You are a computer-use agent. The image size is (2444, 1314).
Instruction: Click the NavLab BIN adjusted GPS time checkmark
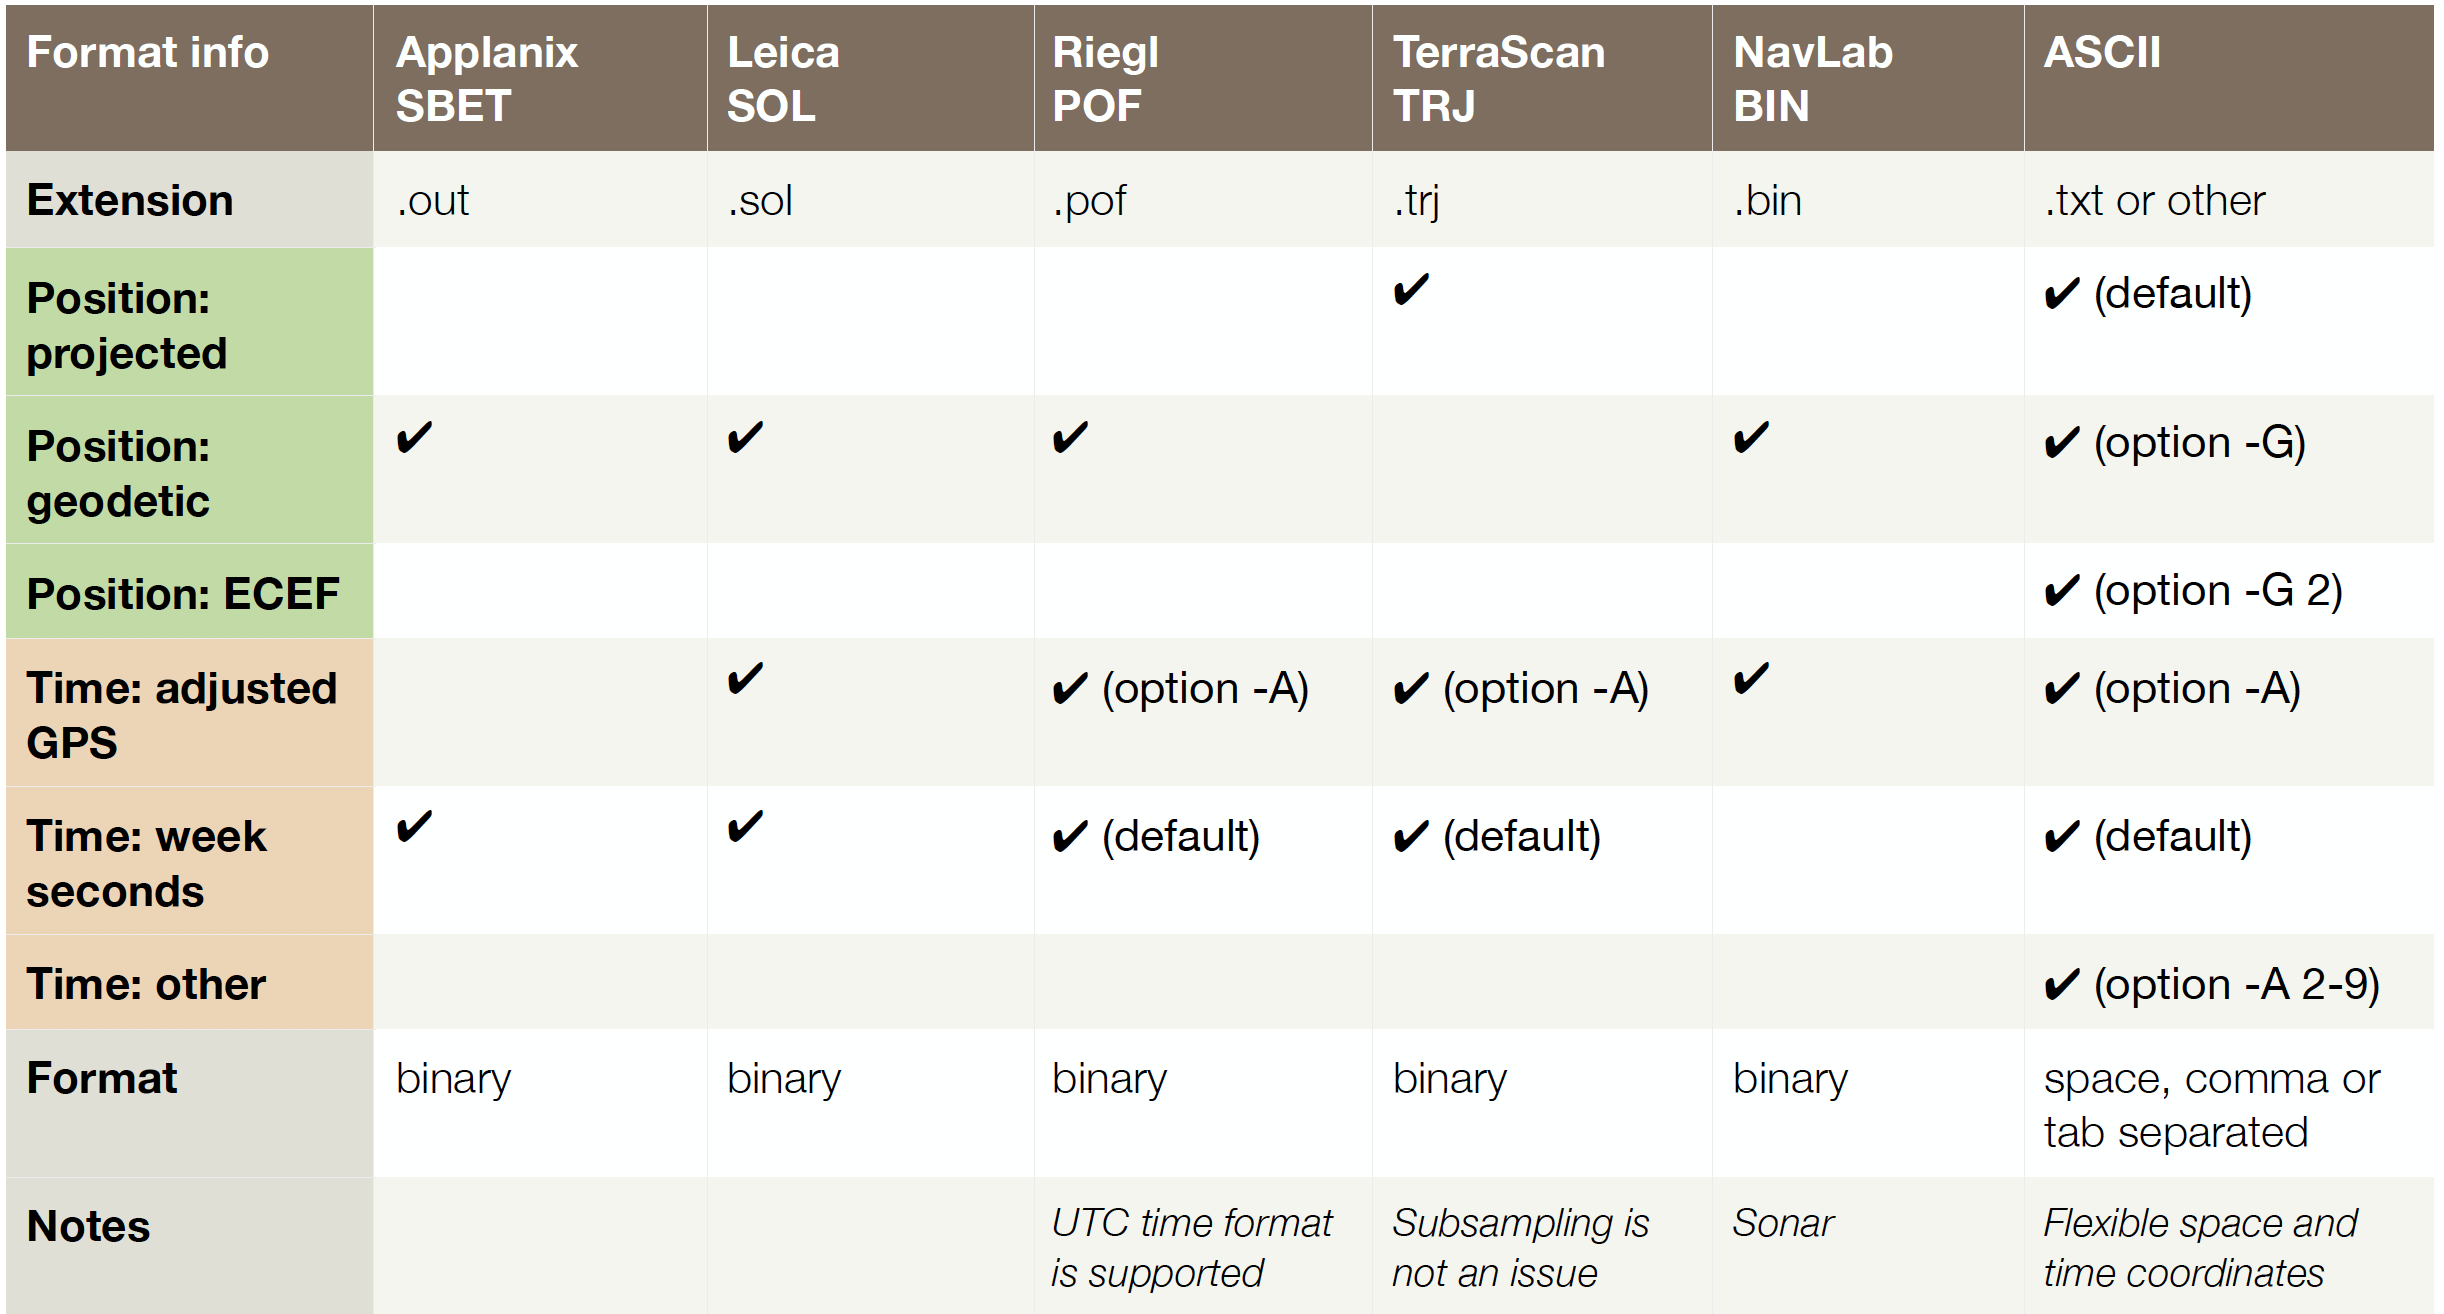click(x=1751, y=679)
